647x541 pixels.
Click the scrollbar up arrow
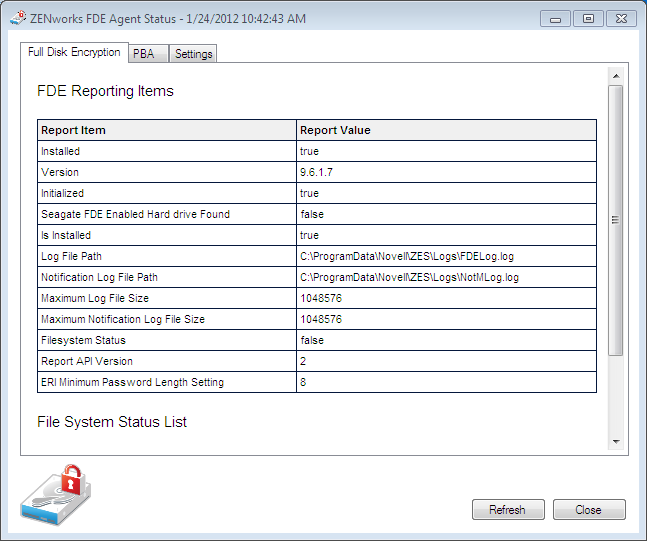click(616, 76)
